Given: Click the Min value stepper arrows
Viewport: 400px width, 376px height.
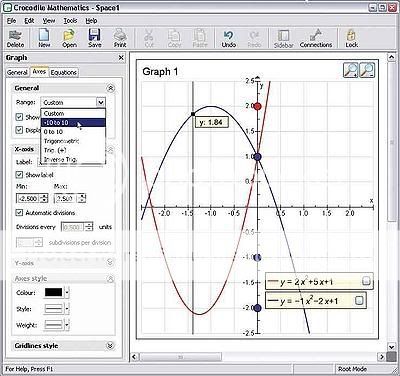Looking at the screenshot, I should [x=44, y=199].
